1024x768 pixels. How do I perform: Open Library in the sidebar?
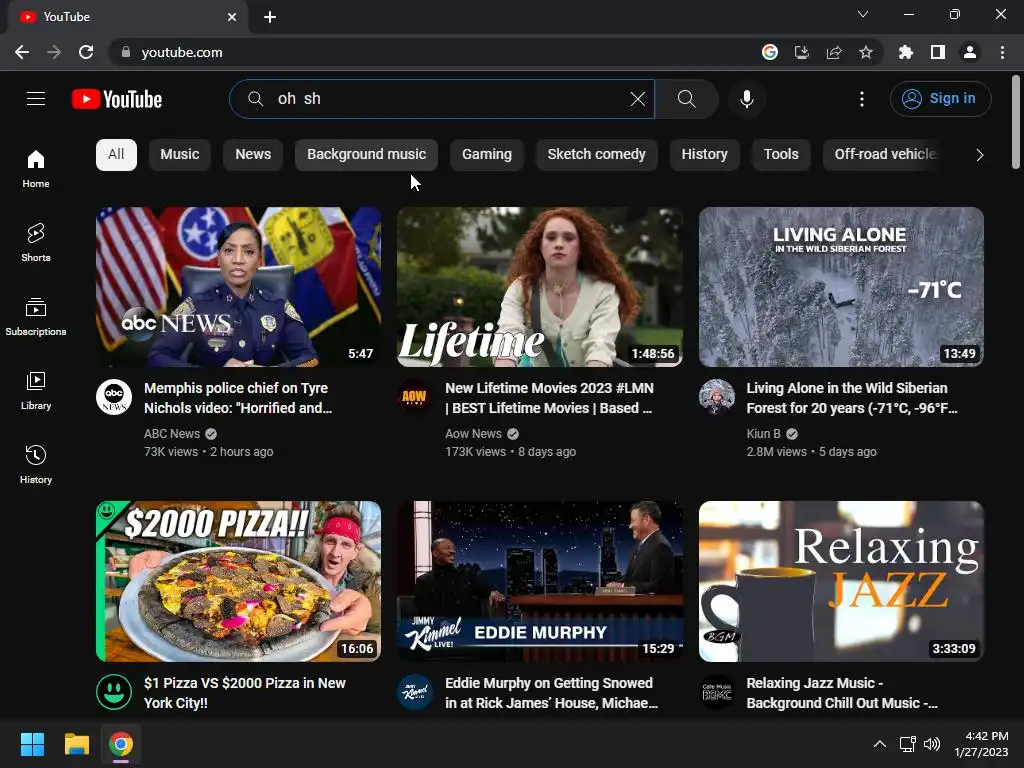tap(36, 391)
